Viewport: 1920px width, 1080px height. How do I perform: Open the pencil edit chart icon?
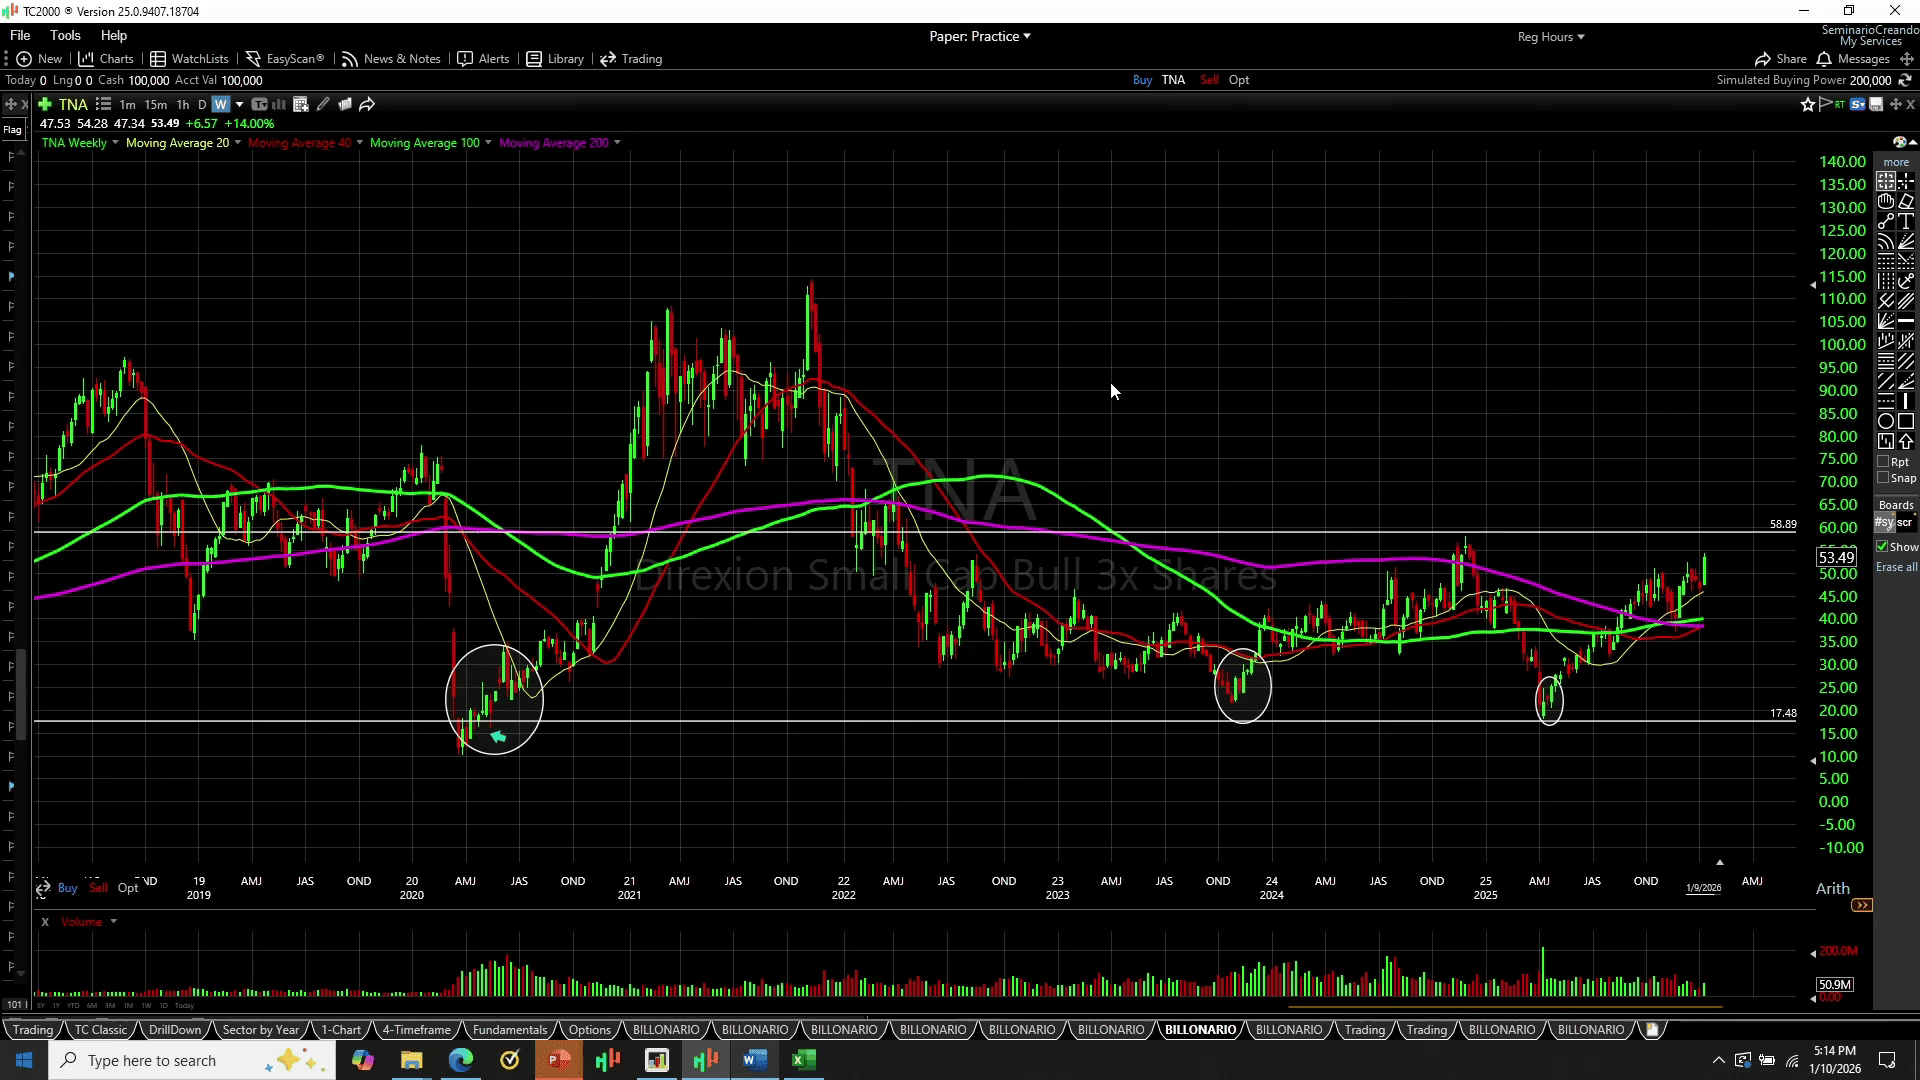pos(323,104)
